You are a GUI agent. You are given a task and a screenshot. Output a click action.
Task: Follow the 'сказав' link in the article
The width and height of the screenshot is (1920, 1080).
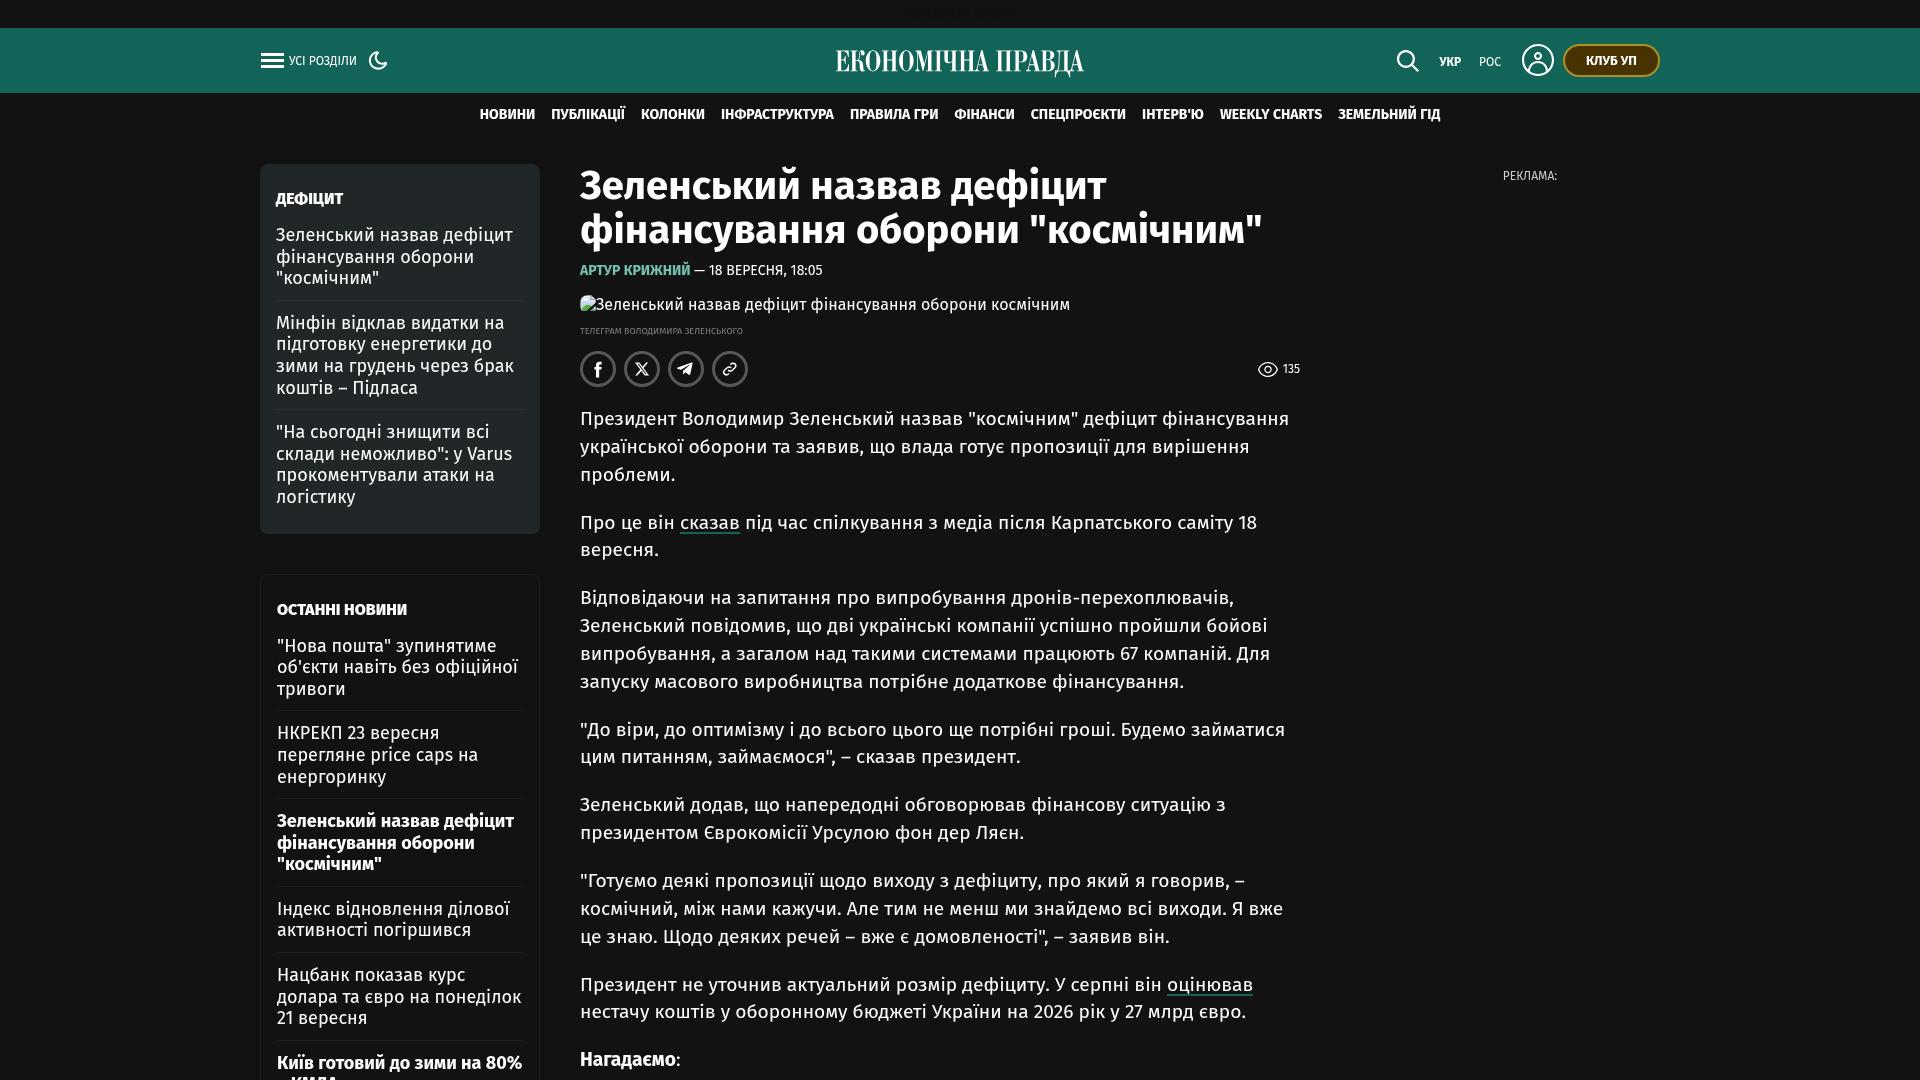[710, 523]
